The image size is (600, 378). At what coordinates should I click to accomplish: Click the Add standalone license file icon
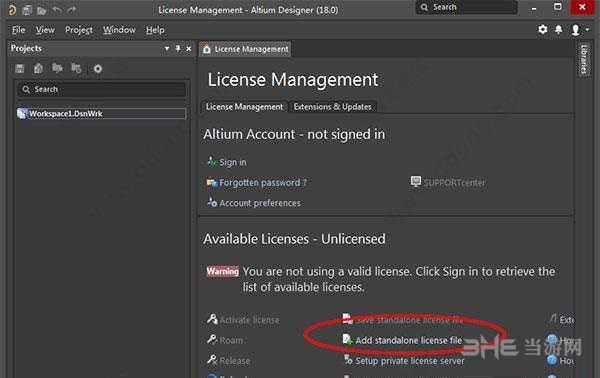pos(348,339)
